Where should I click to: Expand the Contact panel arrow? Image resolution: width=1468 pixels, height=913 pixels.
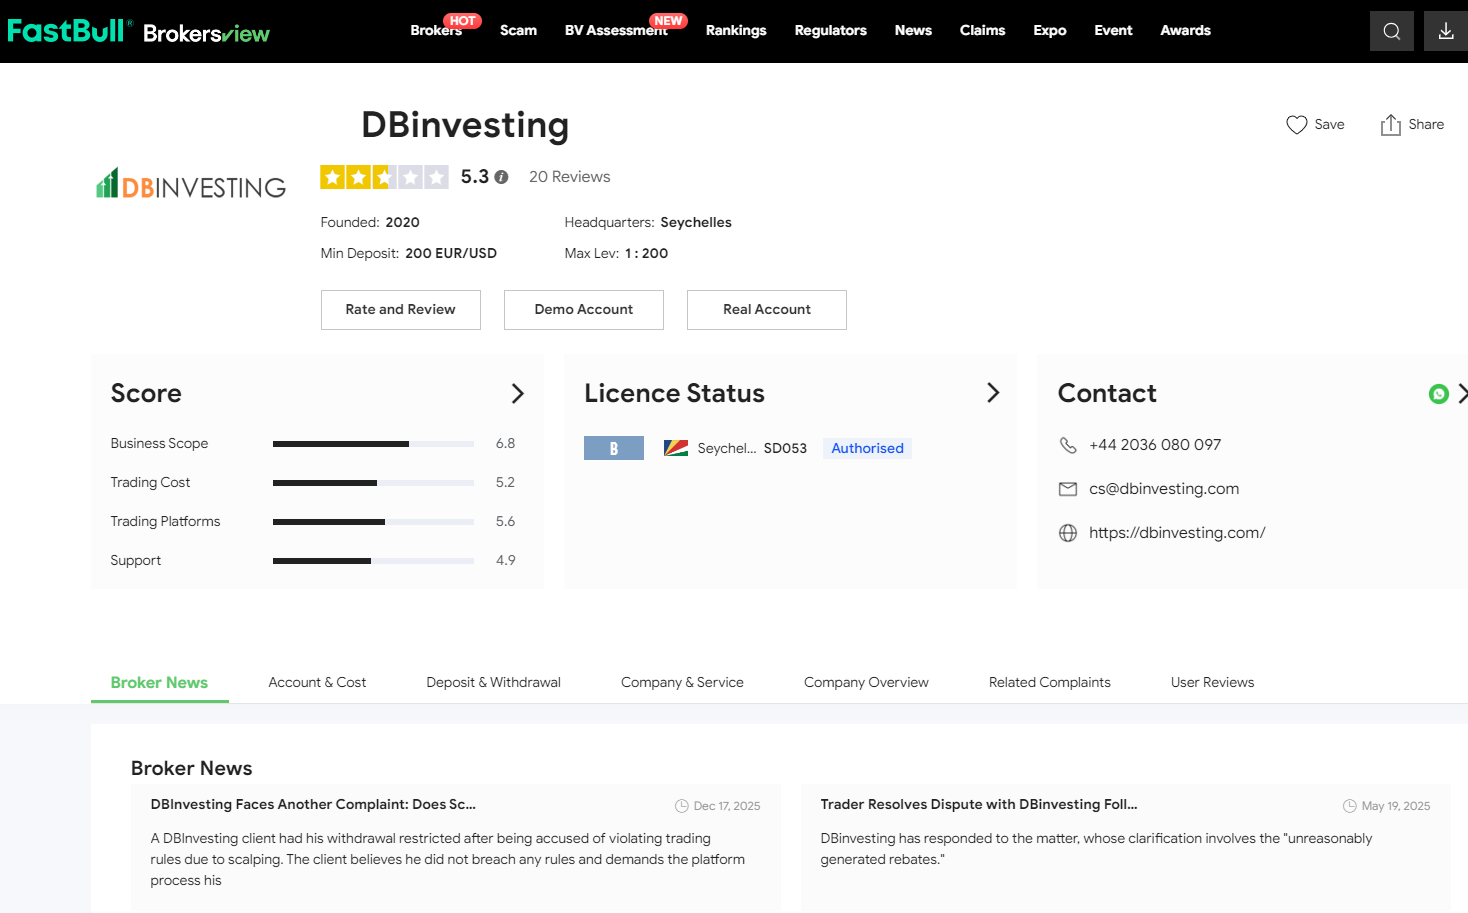[1461, 394]
